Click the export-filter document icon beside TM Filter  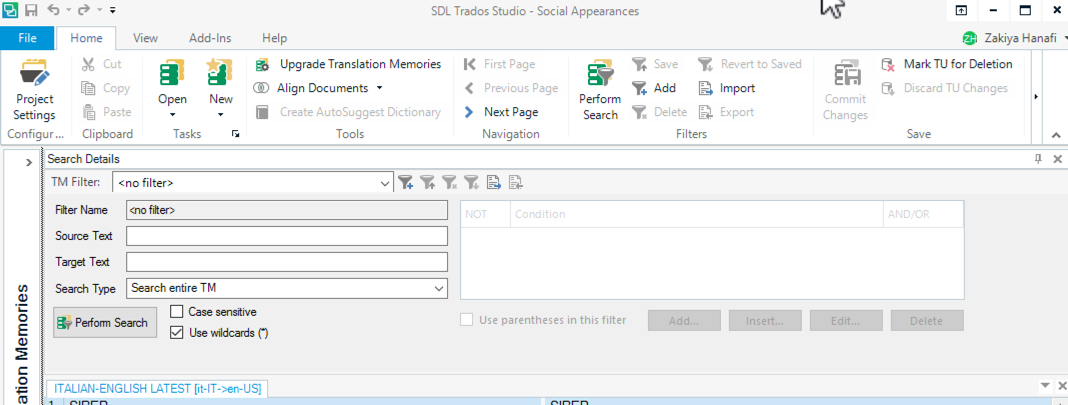click(516, 182)
